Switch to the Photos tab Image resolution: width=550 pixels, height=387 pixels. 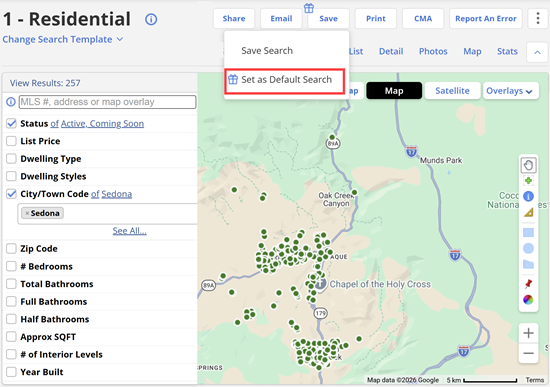point(433,52)
